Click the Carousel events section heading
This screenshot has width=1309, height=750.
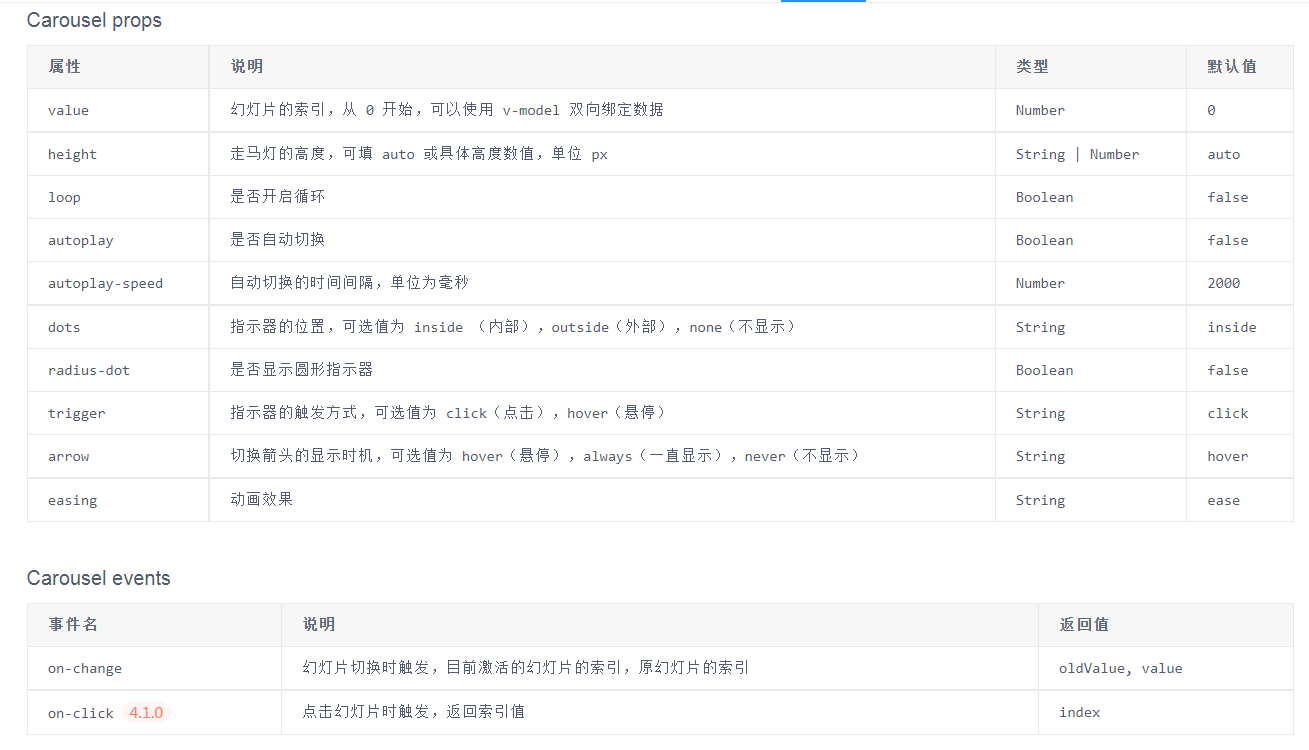99,578
